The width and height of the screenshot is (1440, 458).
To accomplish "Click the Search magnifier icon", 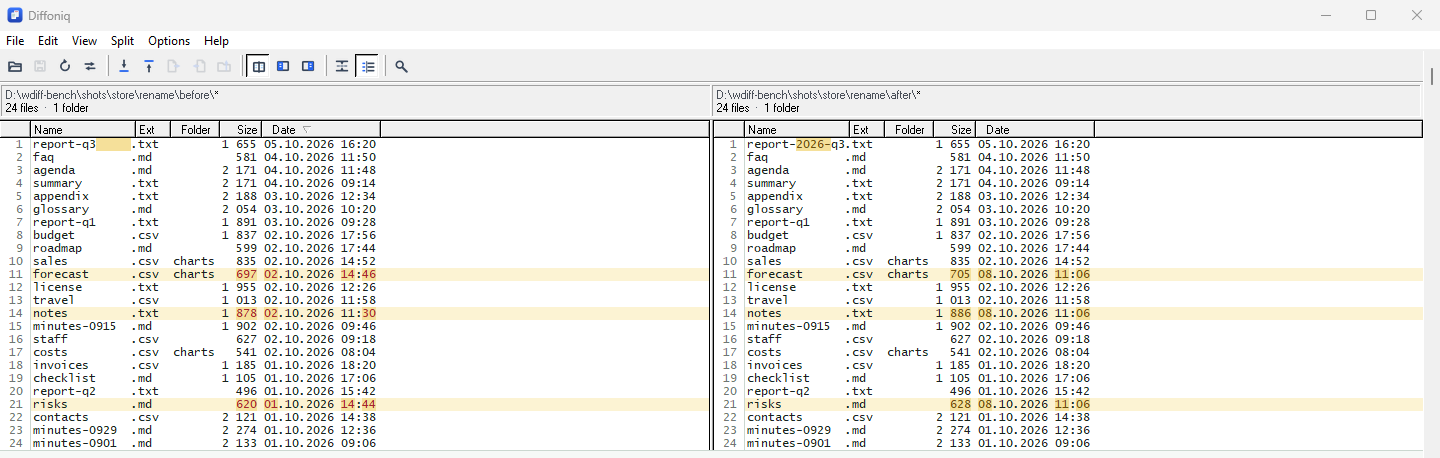I will [401, 66].
